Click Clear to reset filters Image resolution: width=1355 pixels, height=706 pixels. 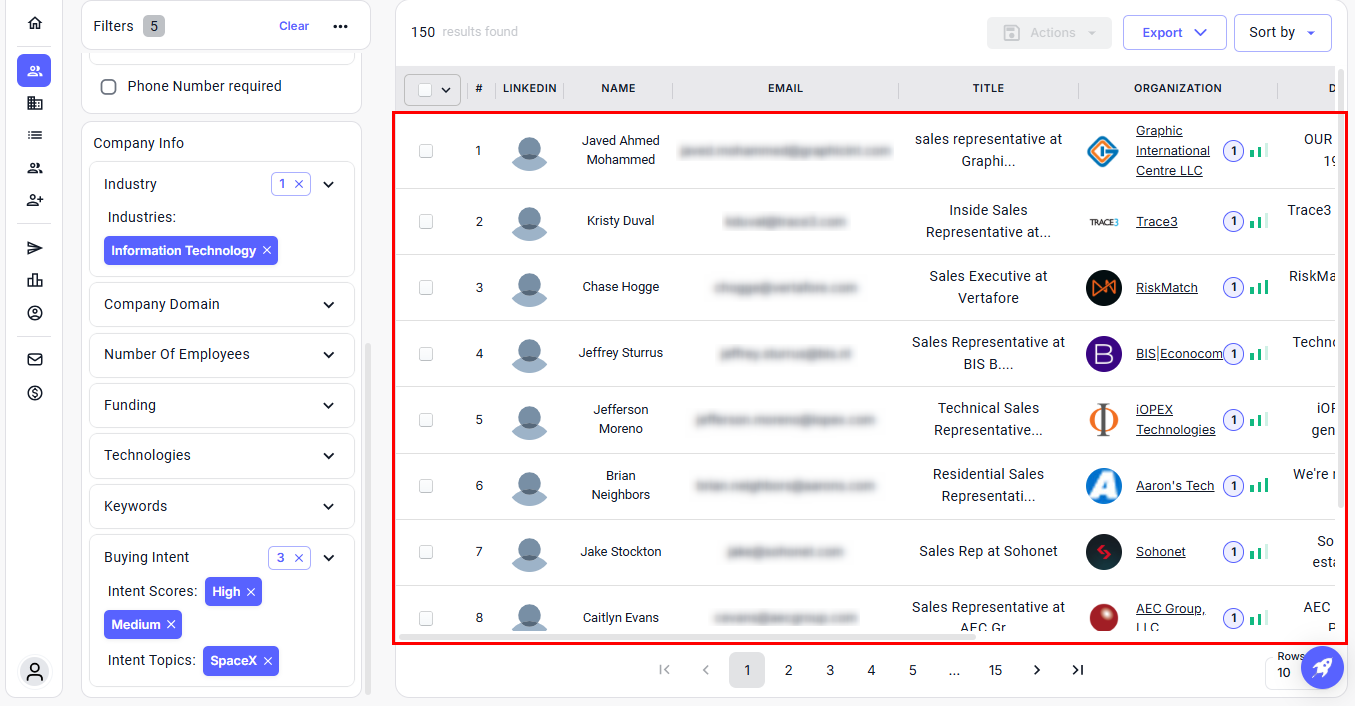pyautogui.click(x=294, y=26)
